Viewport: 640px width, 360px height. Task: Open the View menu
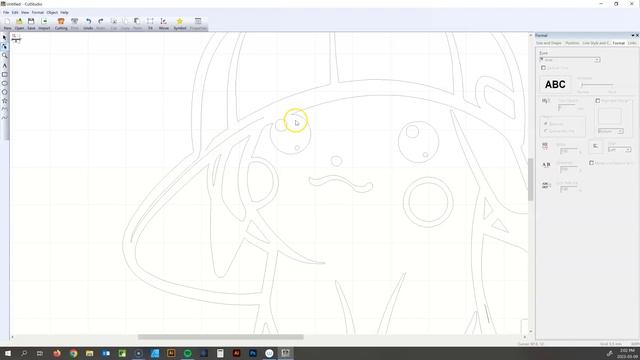(25, 12)
